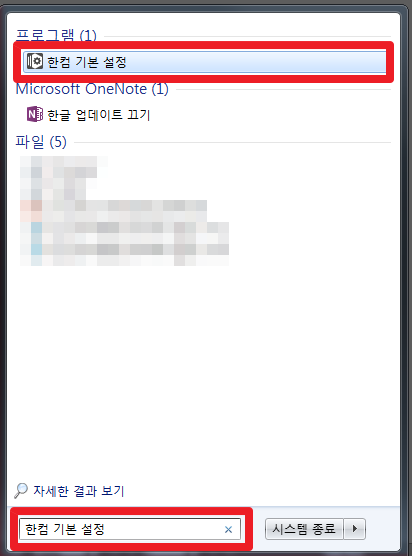Click the 프로그램 (1) category header
The width and height of the screenshot is (412, 556).
point(56,35)
